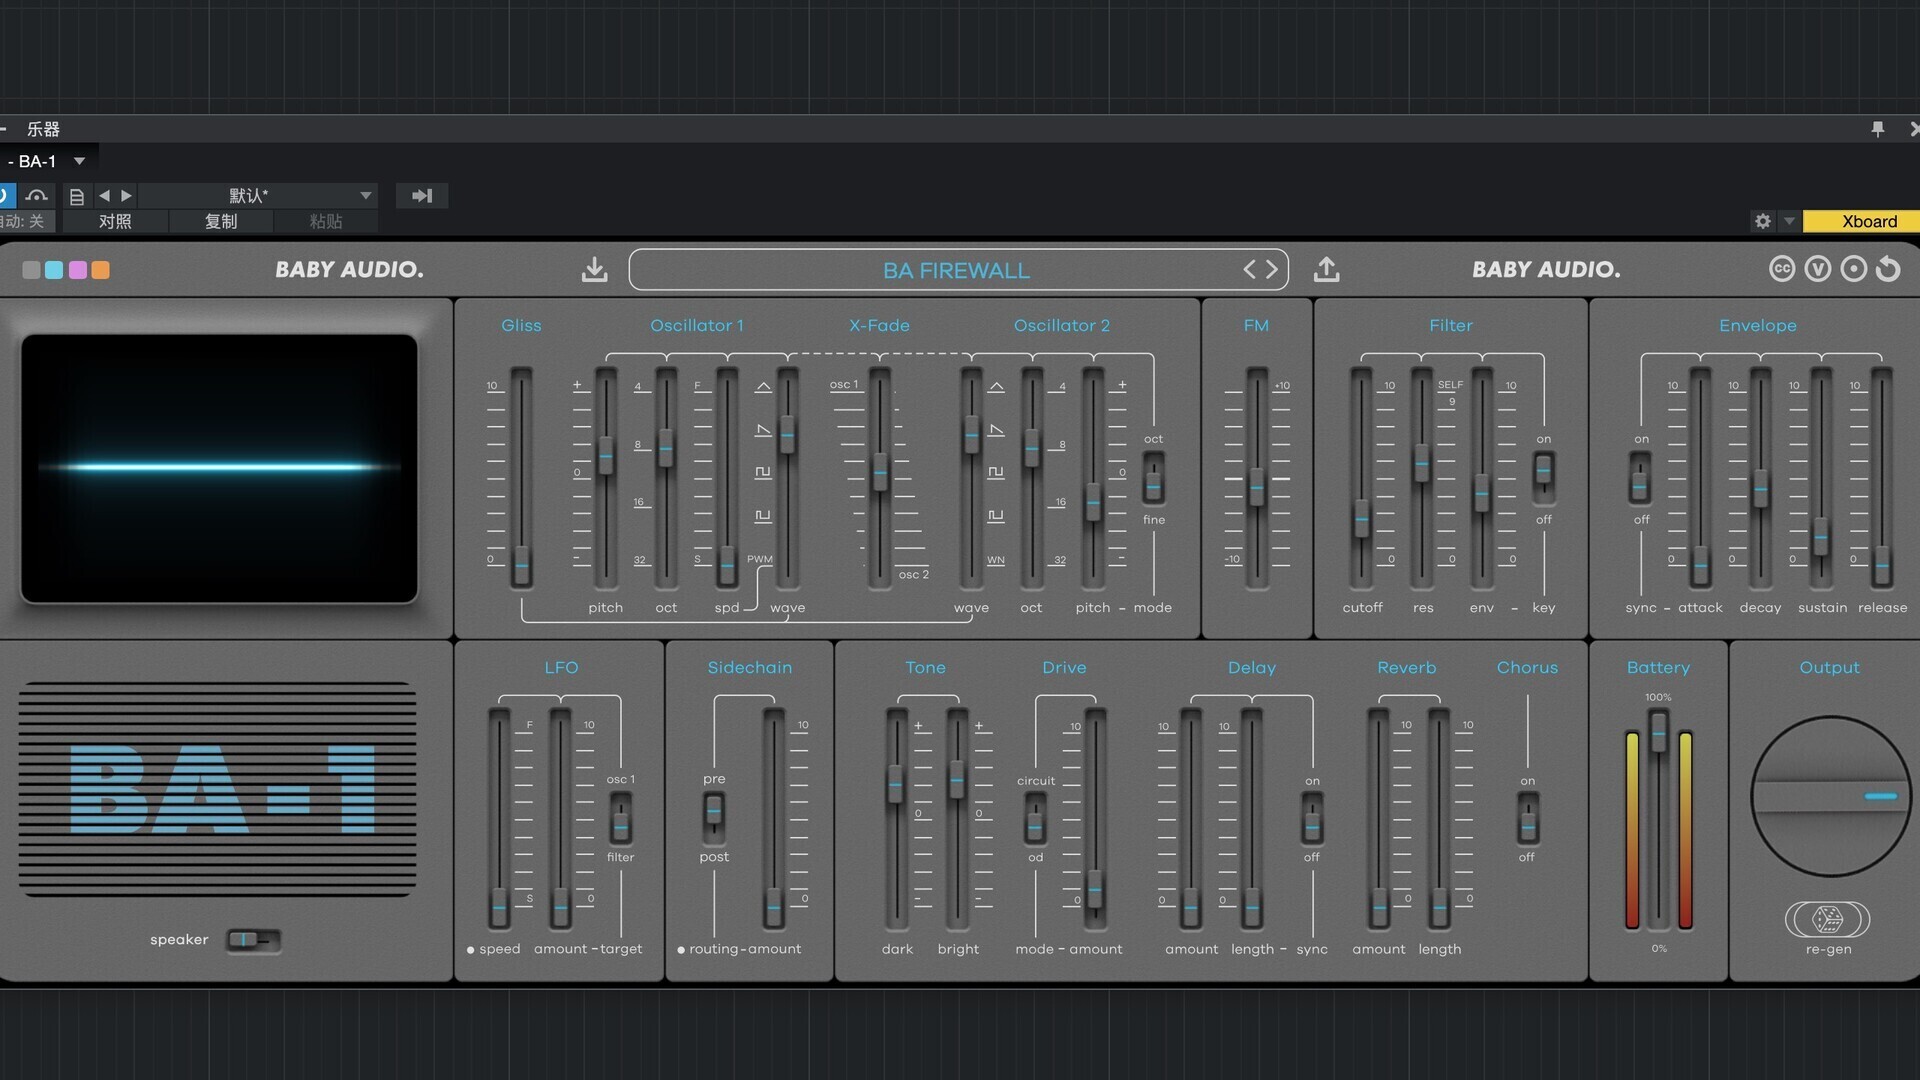The width and height of the screenshot is (1920, 1080).
Task: Click the Battery level slider
Action: click(1658, 818)
